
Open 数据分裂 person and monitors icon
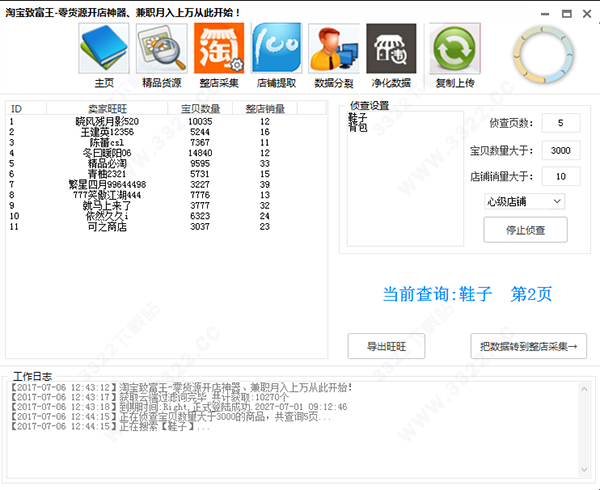(334, 48)
